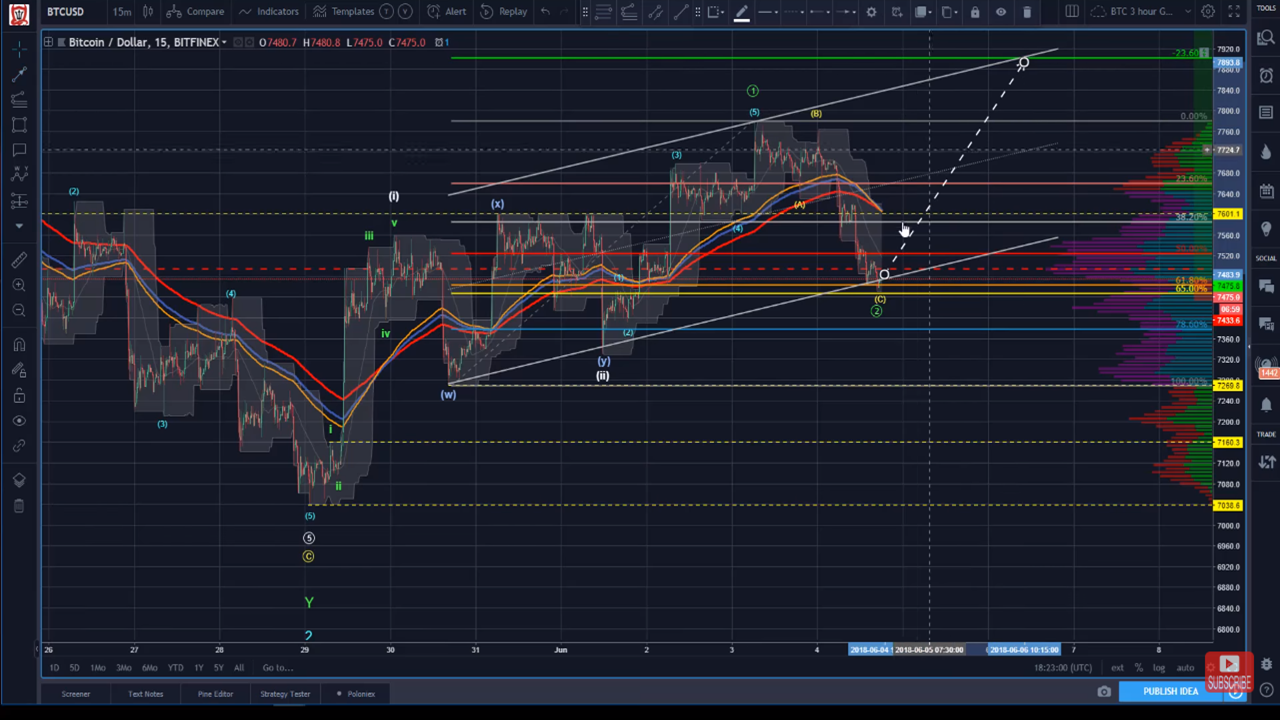Toggle magnet mode for drawings
This screenshot has height=720, width=1280.
point(19,345)
